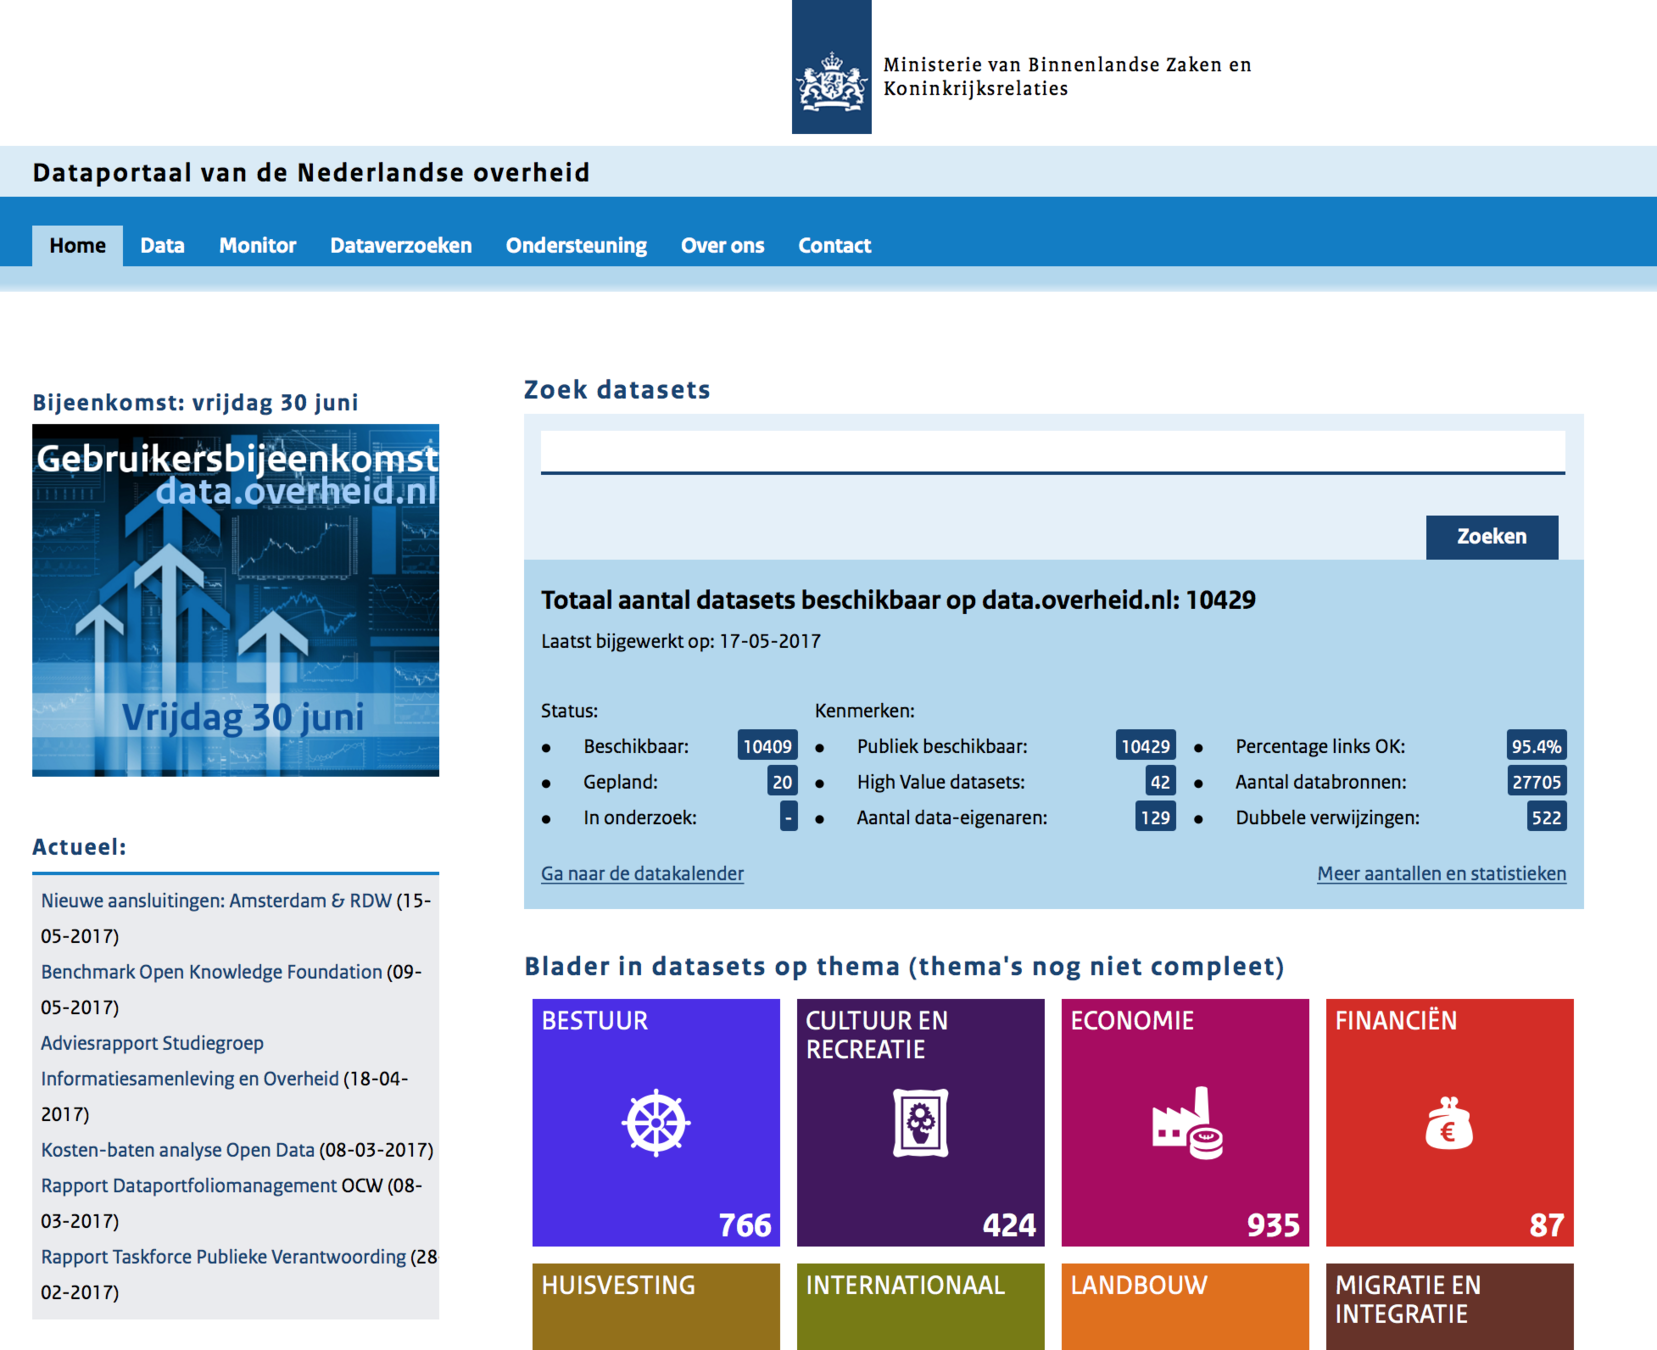Click the framed painting icon for Cultuur en Recreatie
Viewport: 1657px width, 1350px height.
[x=920, y=1123]
